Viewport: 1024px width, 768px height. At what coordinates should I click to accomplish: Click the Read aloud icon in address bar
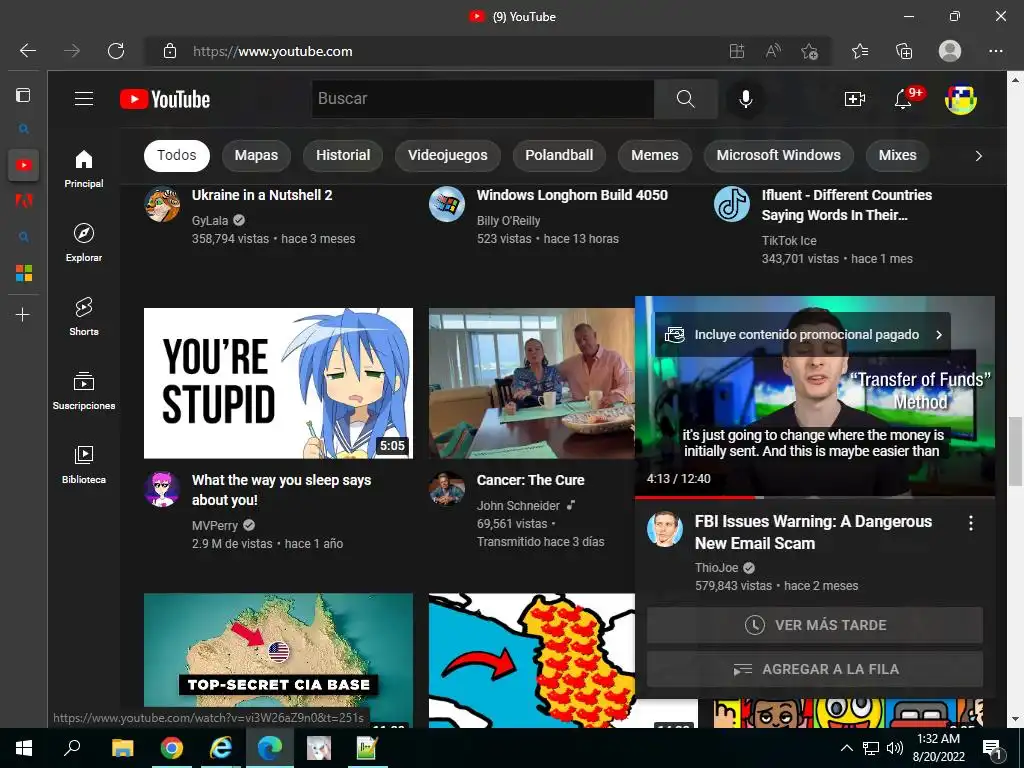click(773, 51)
